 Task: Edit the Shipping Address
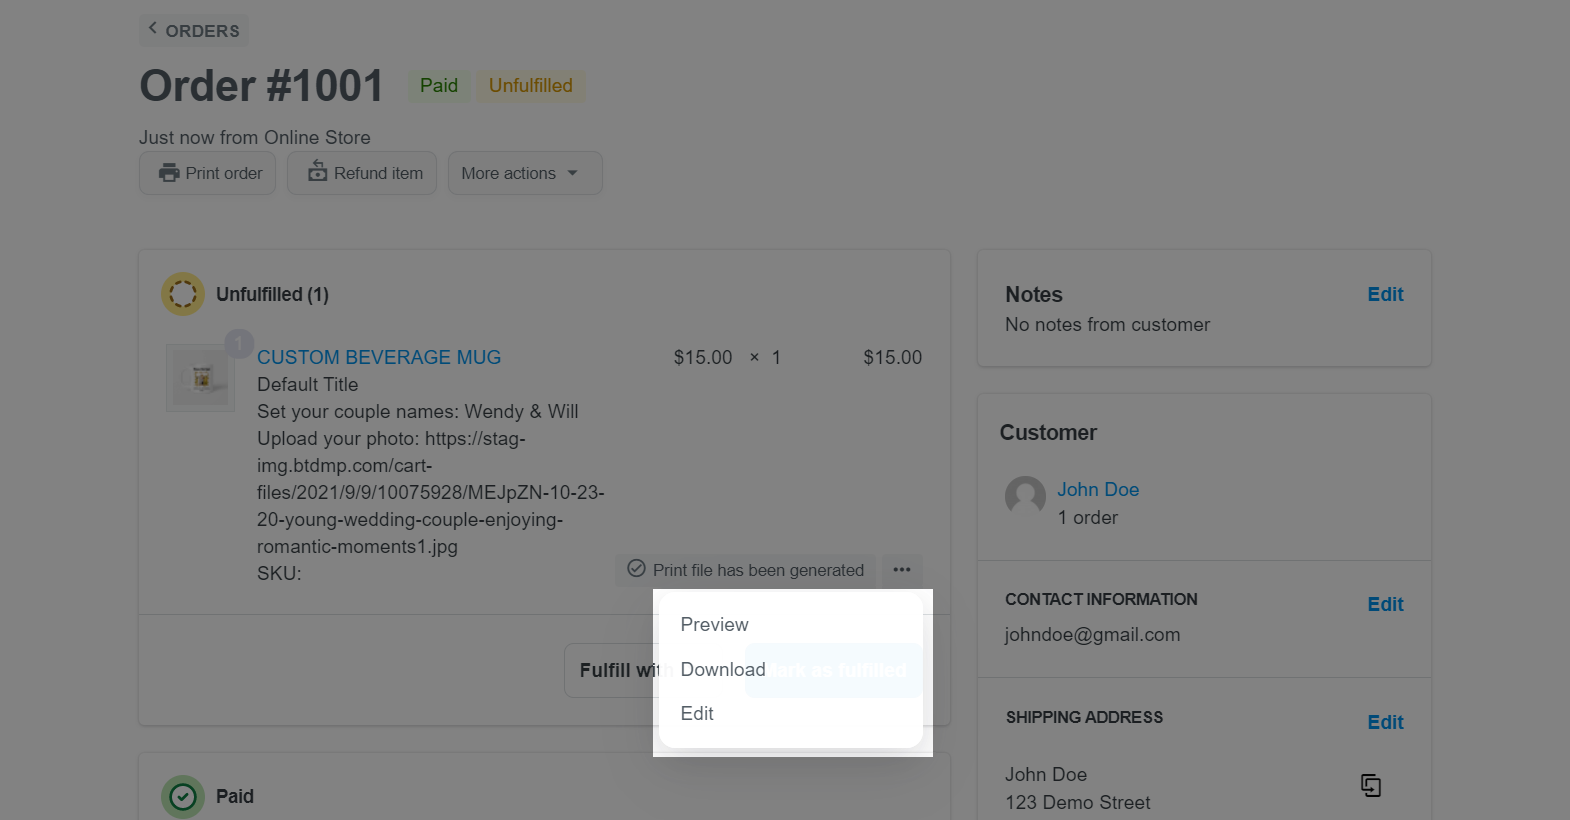click(x=1385, y=722)
